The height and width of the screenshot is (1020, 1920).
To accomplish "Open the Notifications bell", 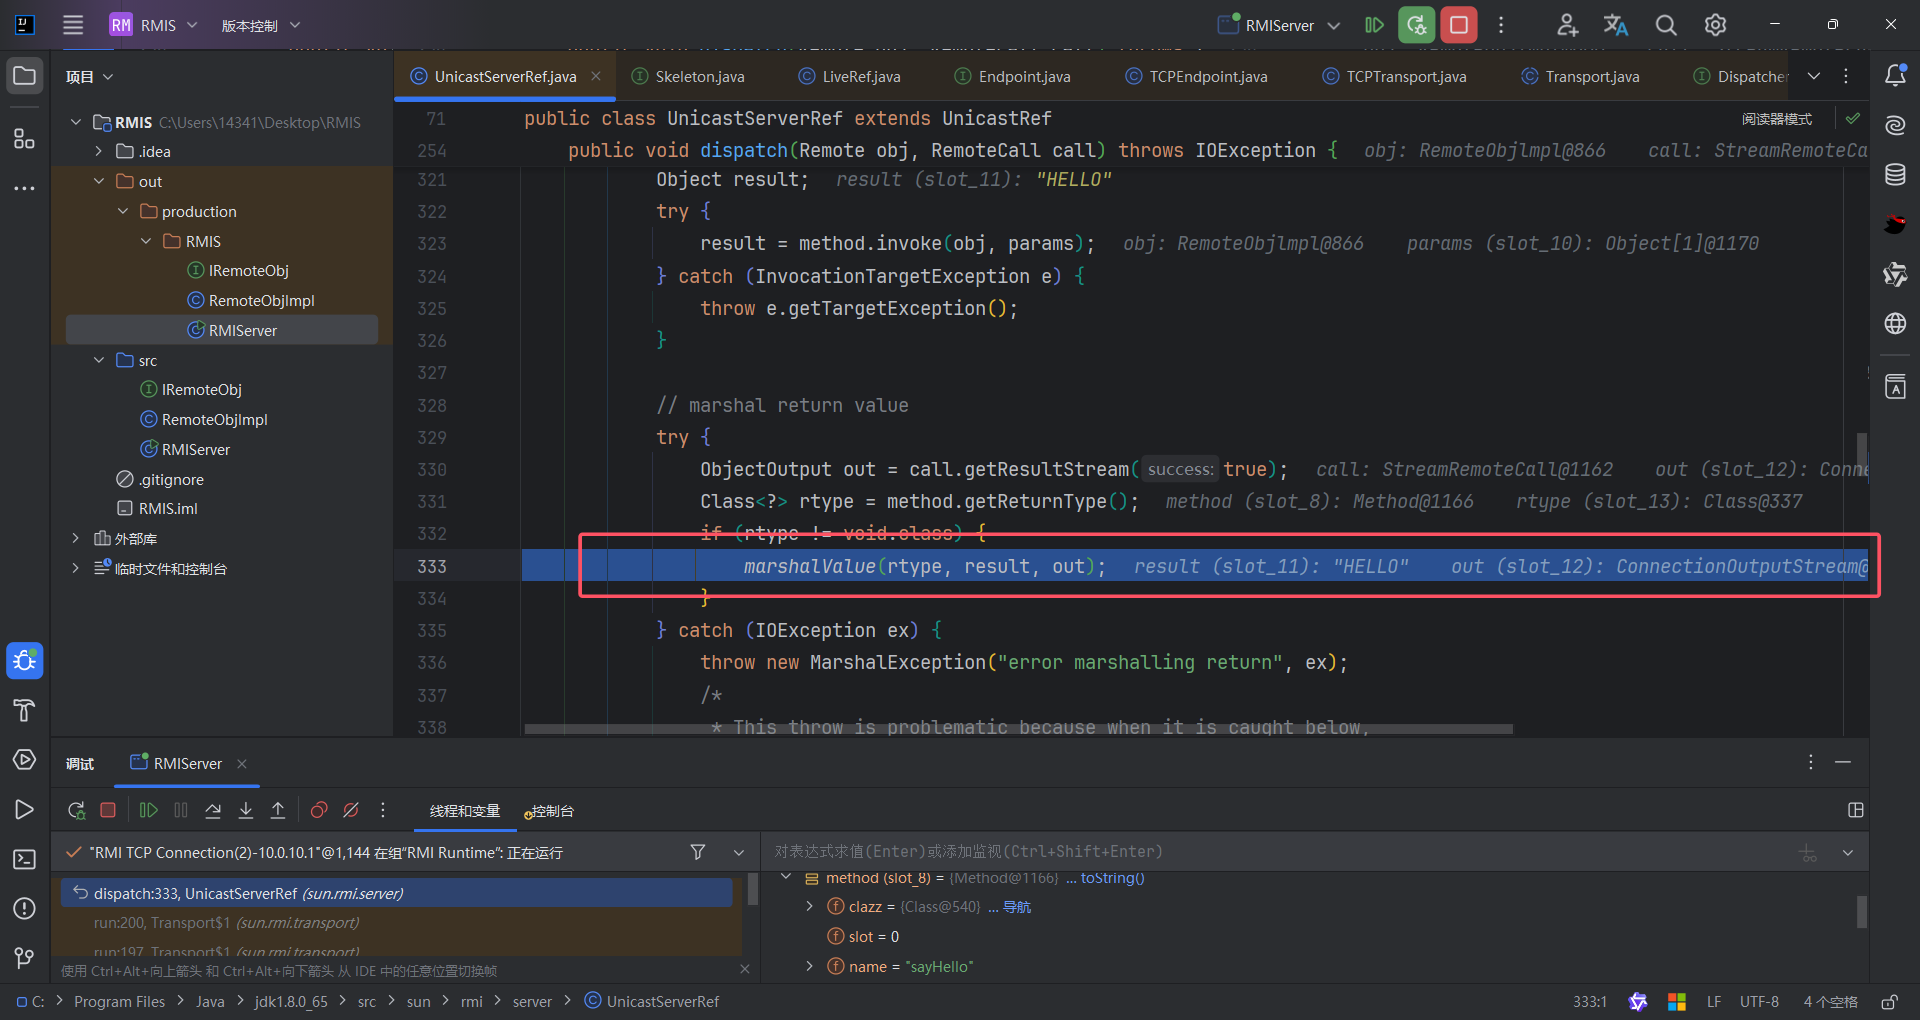I will [x=1895, y=76].
